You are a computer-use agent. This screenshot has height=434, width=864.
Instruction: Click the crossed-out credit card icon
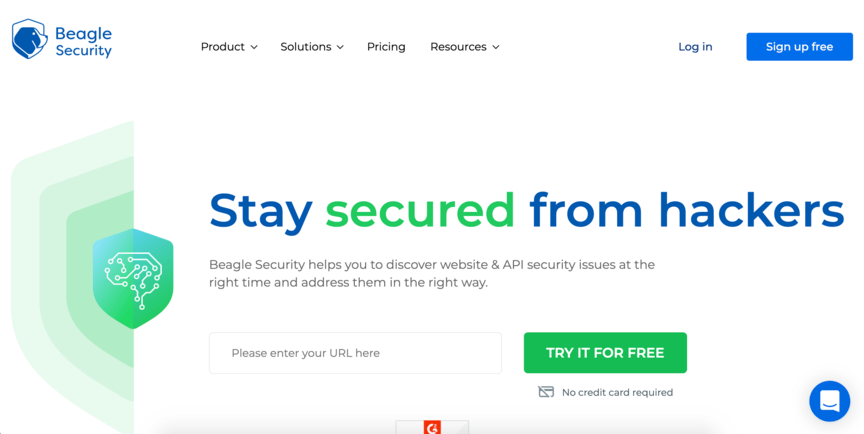(546, 392)
